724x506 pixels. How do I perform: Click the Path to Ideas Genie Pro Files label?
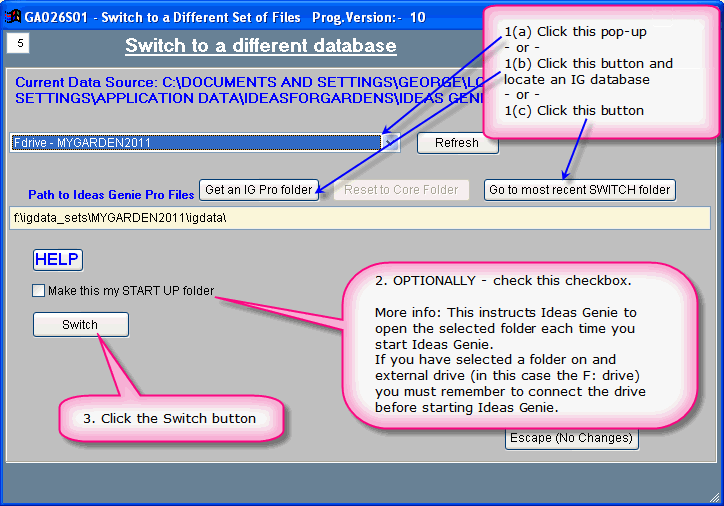coord(111,195)
